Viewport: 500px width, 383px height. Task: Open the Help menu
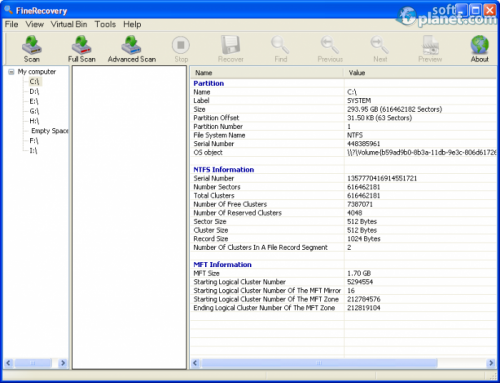click(x=132, y=24)
